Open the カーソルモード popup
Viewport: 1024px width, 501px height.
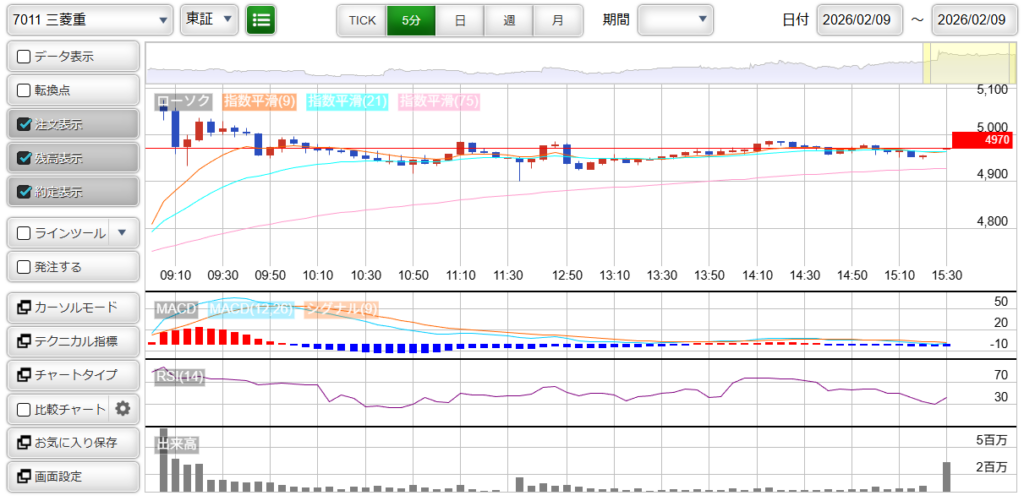point(72,307)
